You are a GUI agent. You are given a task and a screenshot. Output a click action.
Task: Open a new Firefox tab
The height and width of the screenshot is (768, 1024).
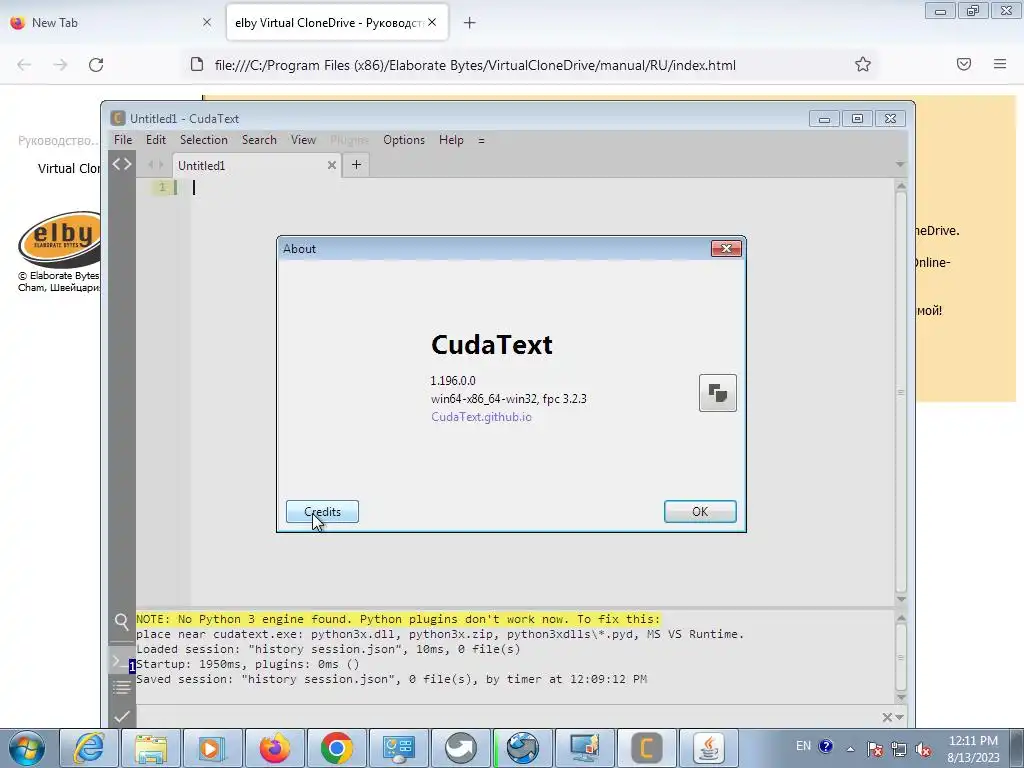470,23
